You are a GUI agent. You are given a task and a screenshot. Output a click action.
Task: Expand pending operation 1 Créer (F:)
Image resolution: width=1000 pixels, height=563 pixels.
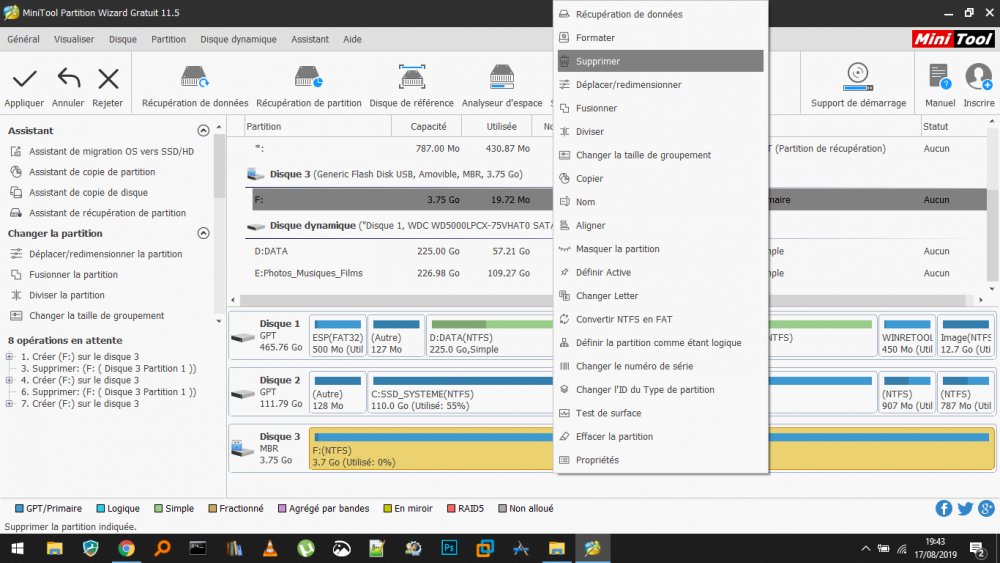click(x=9, y=357)
